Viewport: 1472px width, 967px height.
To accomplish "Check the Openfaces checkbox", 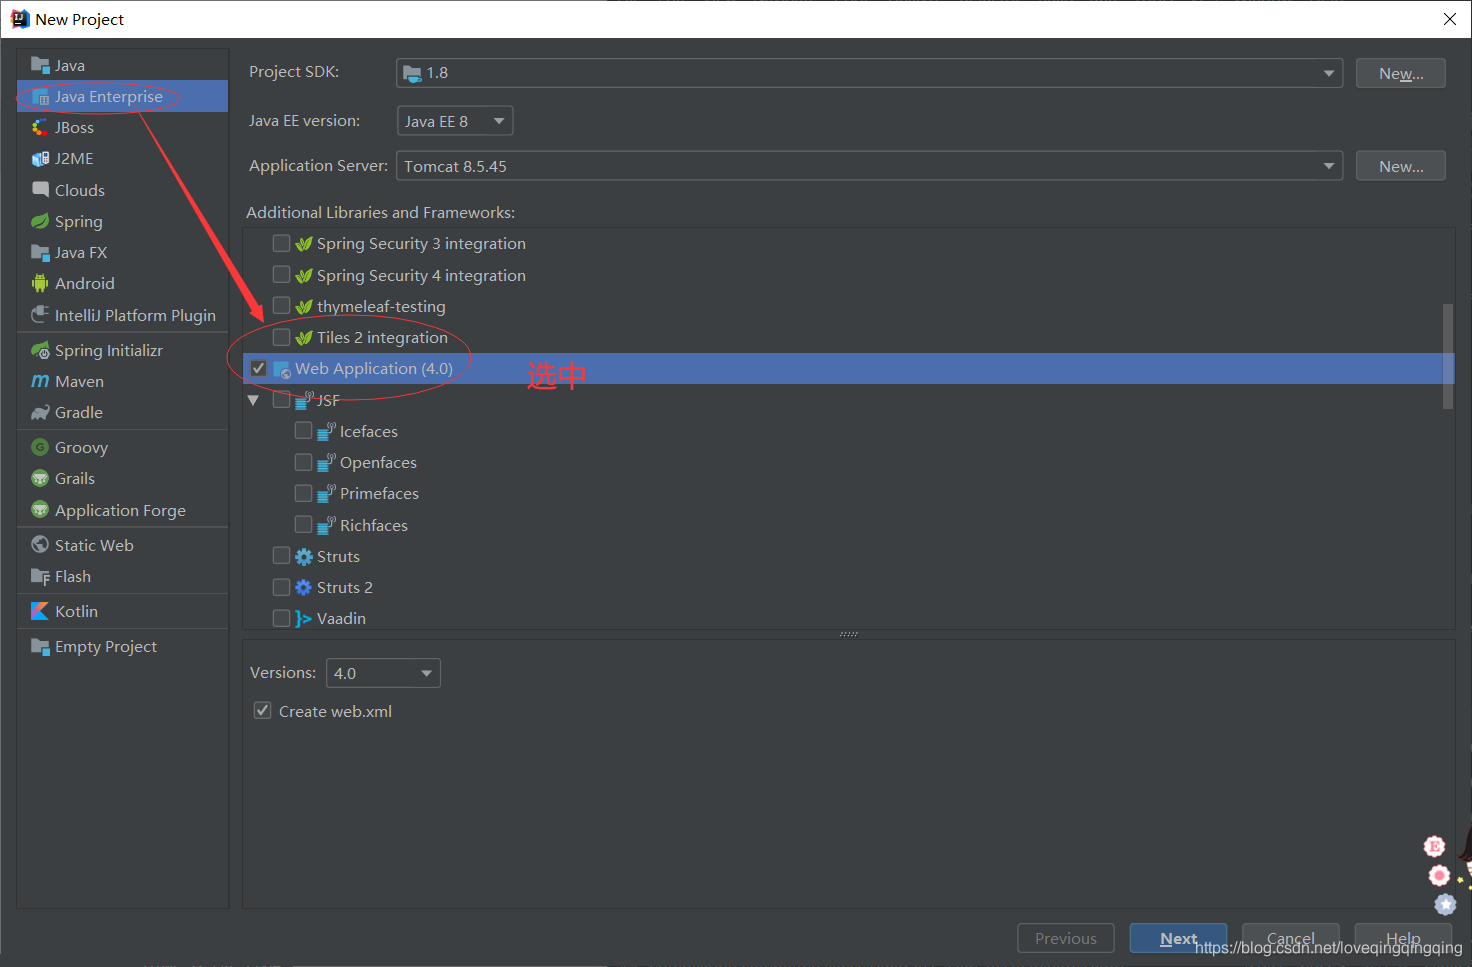I will [304, 462].
